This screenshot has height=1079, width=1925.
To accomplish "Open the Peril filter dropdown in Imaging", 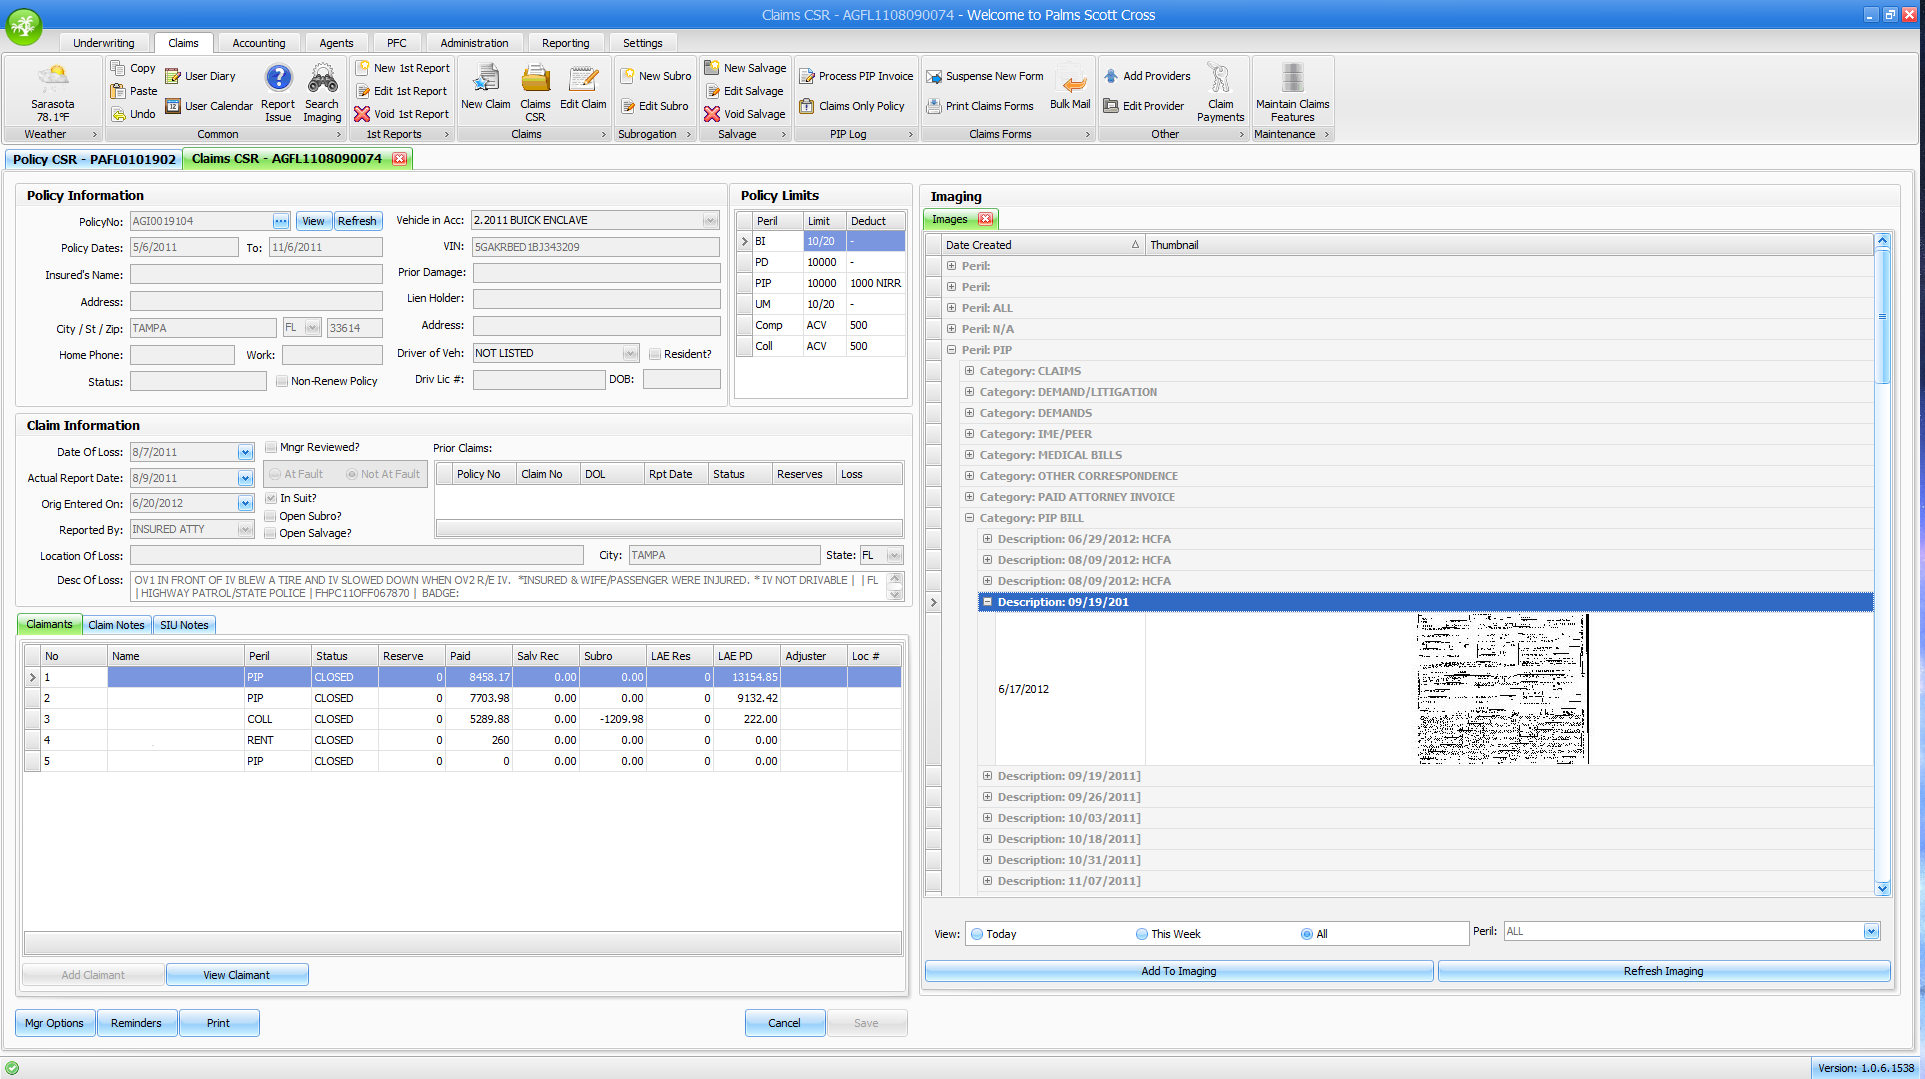I will click(x=1871, y=931).
